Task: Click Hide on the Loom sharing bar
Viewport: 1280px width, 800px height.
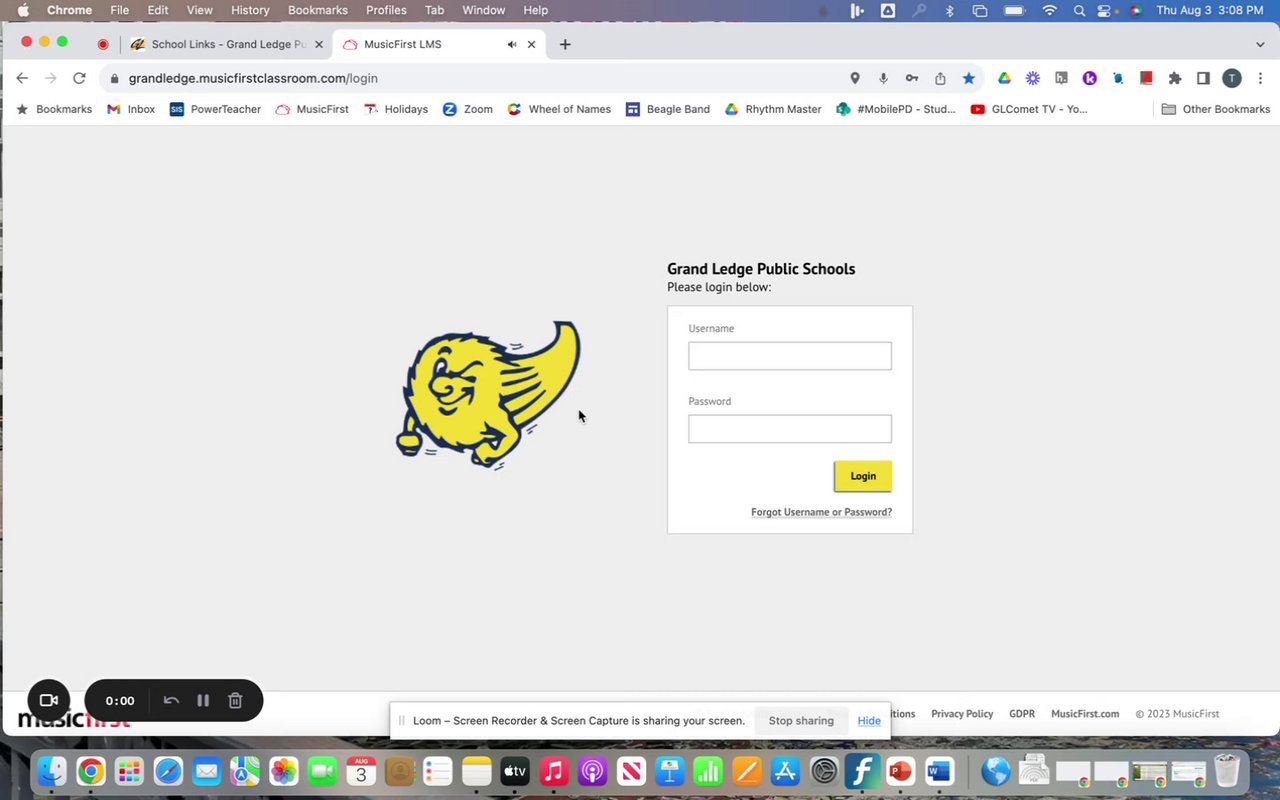Action: click(x=869, y=720)
